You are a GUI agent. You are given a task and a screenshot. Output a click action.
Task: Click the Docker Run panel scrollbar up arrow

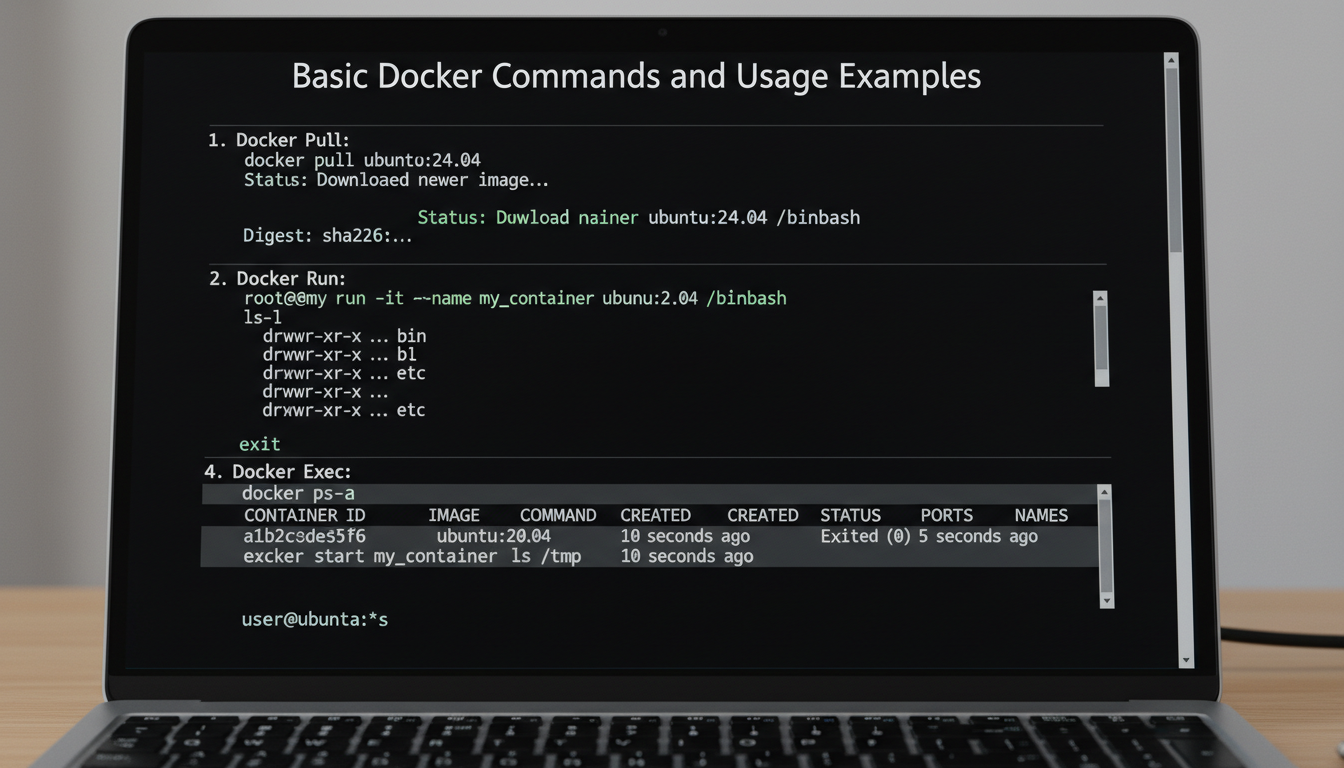coord(1101,298)
